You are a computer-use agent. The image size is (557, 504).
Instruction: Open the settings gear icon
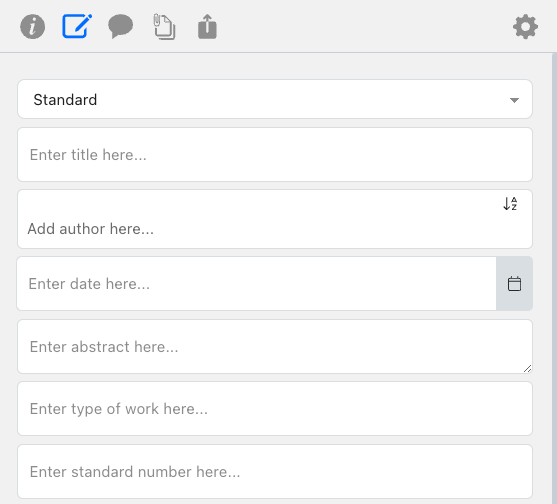tap(525, 27)
